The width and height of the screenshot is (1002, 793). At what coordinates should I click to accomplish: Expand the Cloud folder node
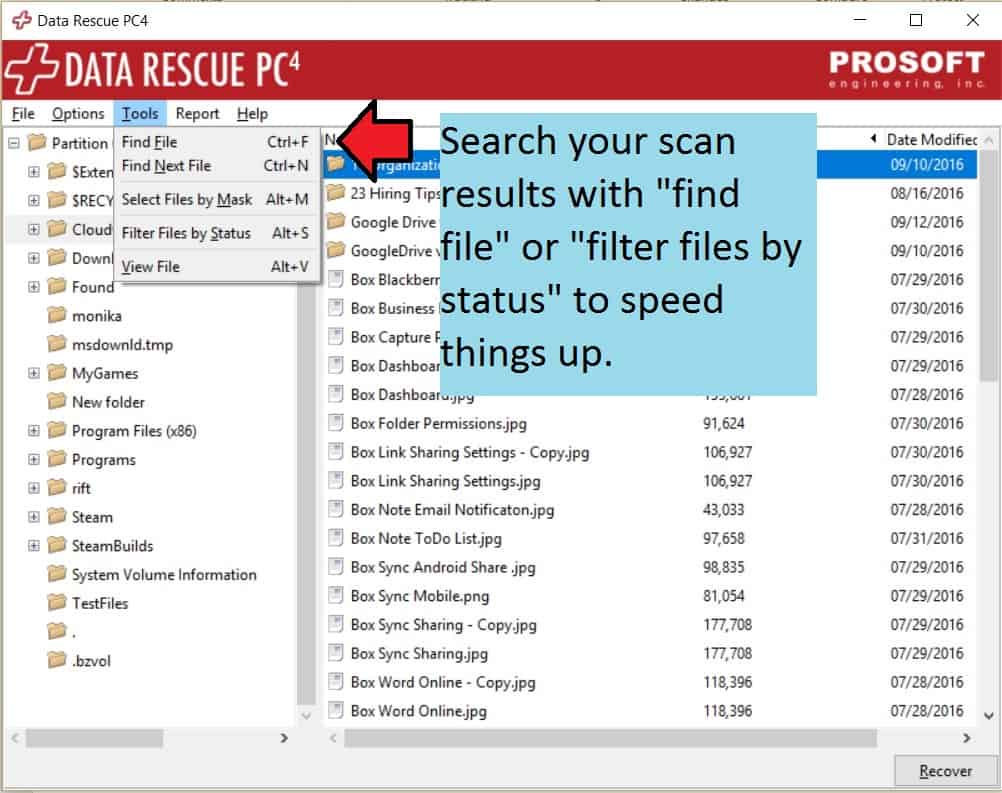34,229
